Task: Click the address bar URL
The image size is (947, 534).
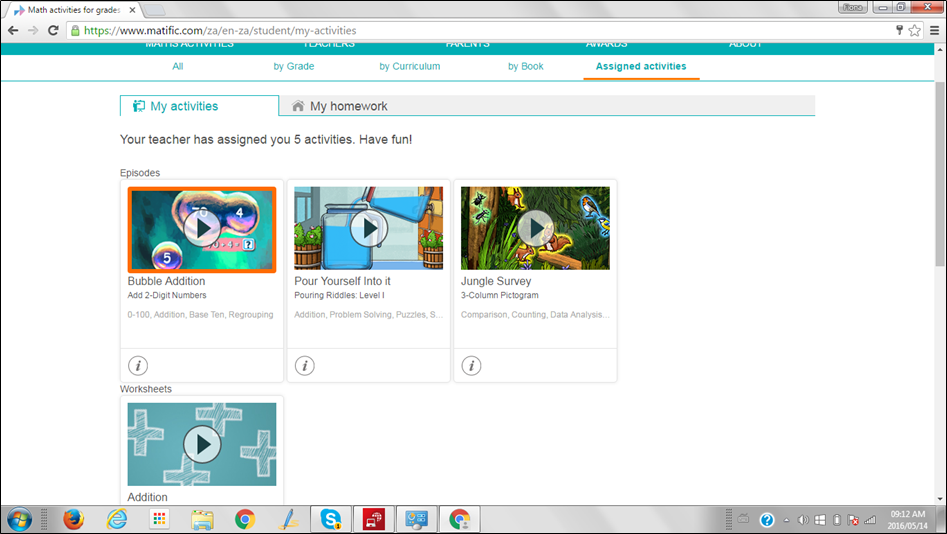Action: coord(220,30)
